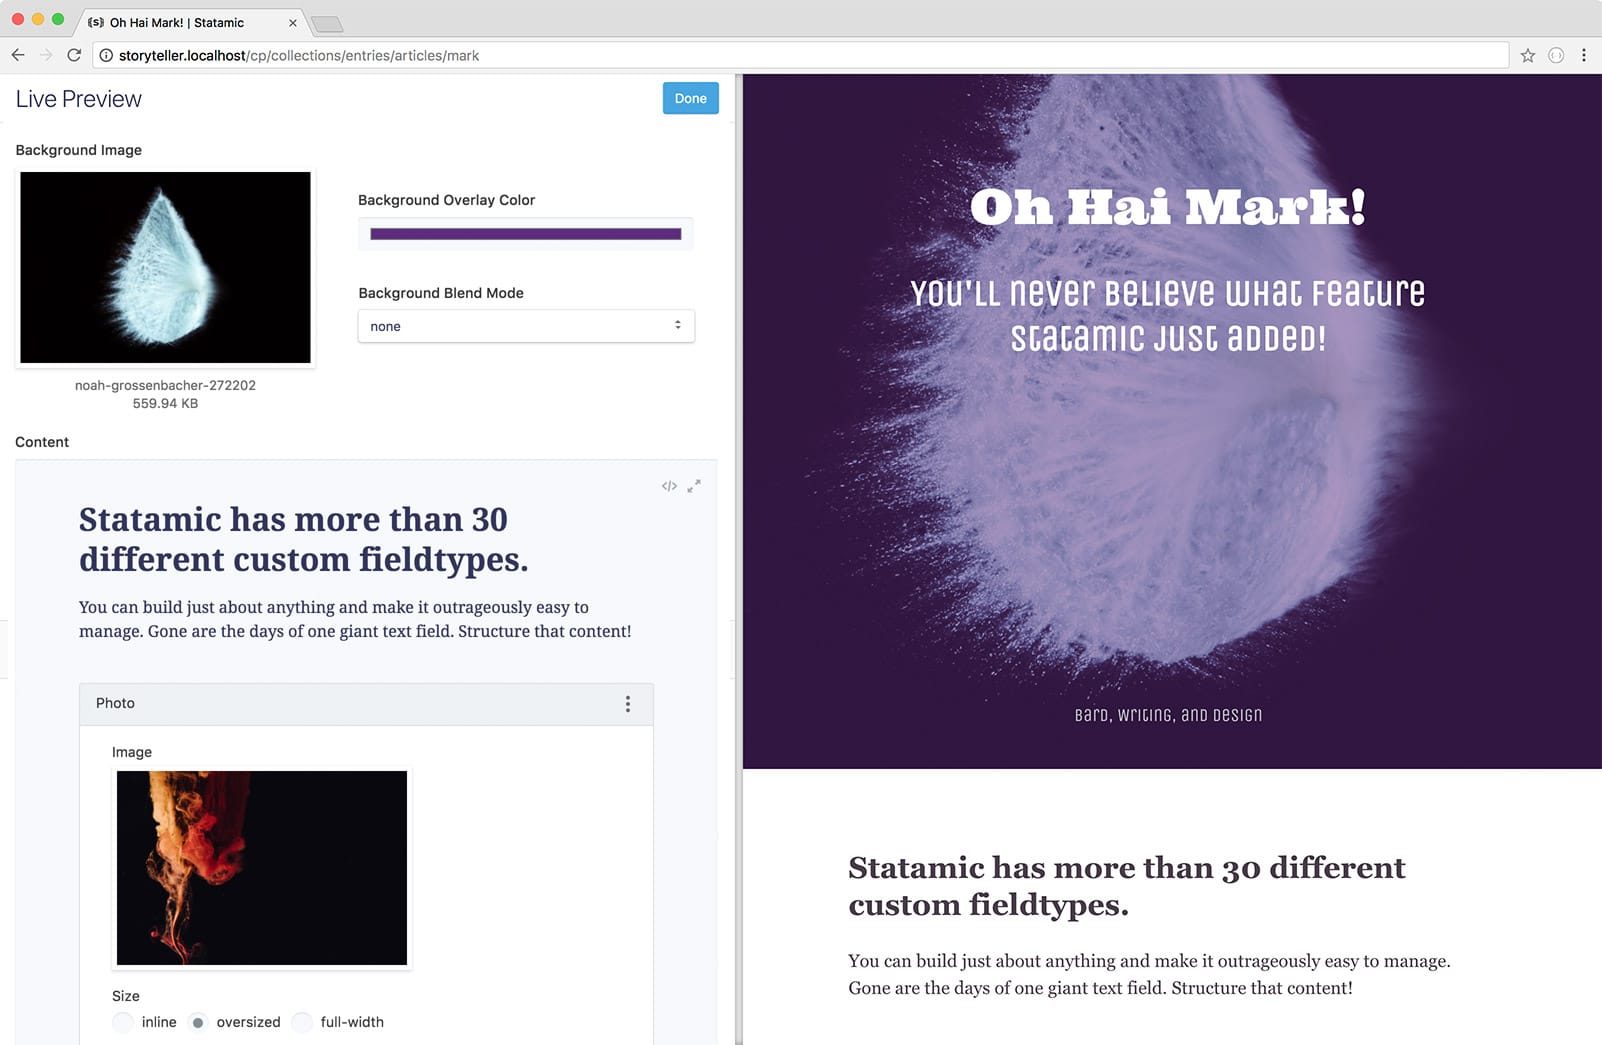
Task: Open site info icon in address bar
Action: (106, 55)
